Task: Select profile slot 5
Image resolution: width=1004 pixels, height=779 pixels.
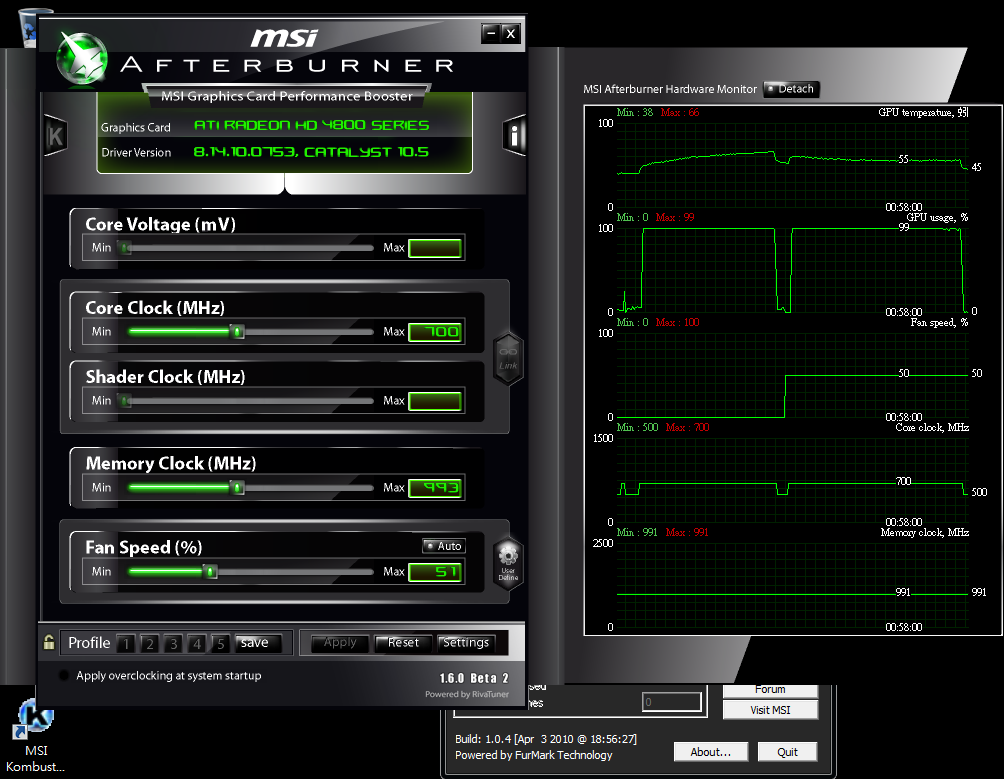Action: [x=221, y=643]
